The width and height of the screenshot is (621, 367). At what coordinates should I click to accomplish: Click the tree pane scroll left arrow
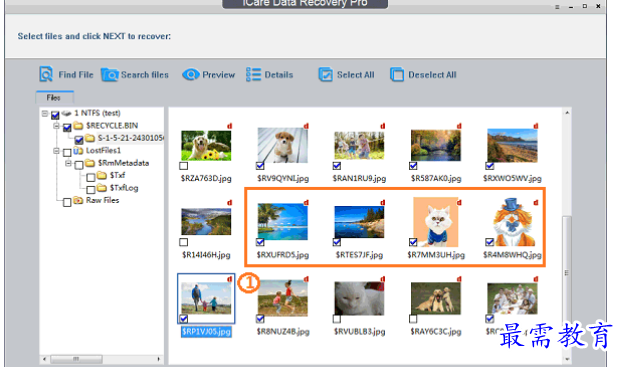(44, 359)
